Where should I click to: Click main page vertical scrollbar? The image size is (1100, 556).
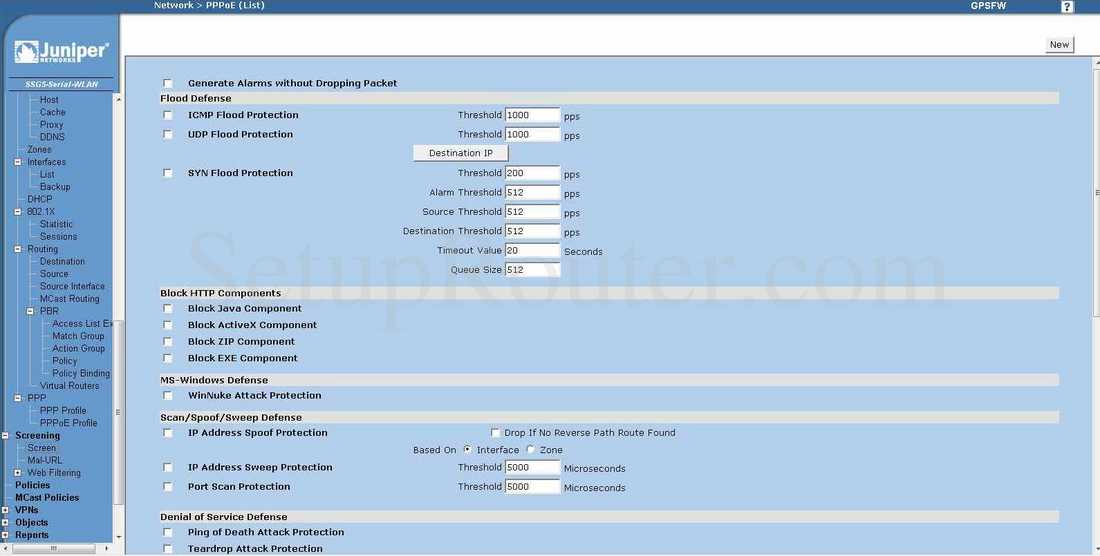(1096, 193)
